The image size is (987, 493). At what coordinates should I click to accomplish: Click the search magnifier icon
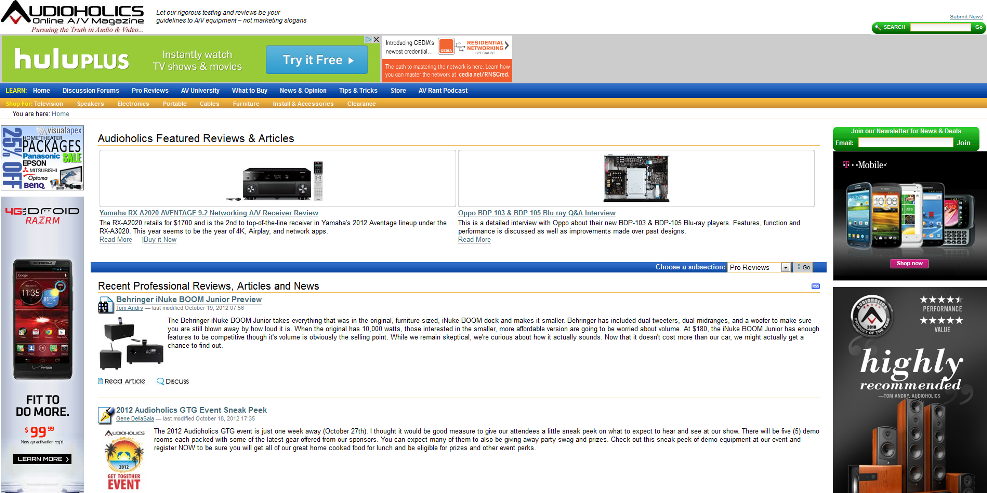[877, 27]
